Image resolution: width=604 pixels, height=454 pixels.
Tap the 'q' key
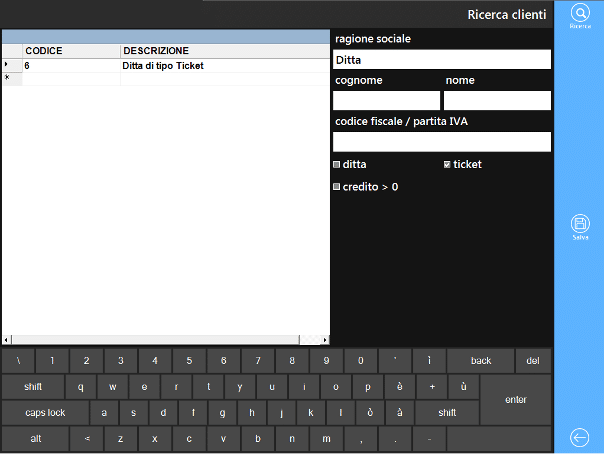pyautogui.click(x=81, y=387)
